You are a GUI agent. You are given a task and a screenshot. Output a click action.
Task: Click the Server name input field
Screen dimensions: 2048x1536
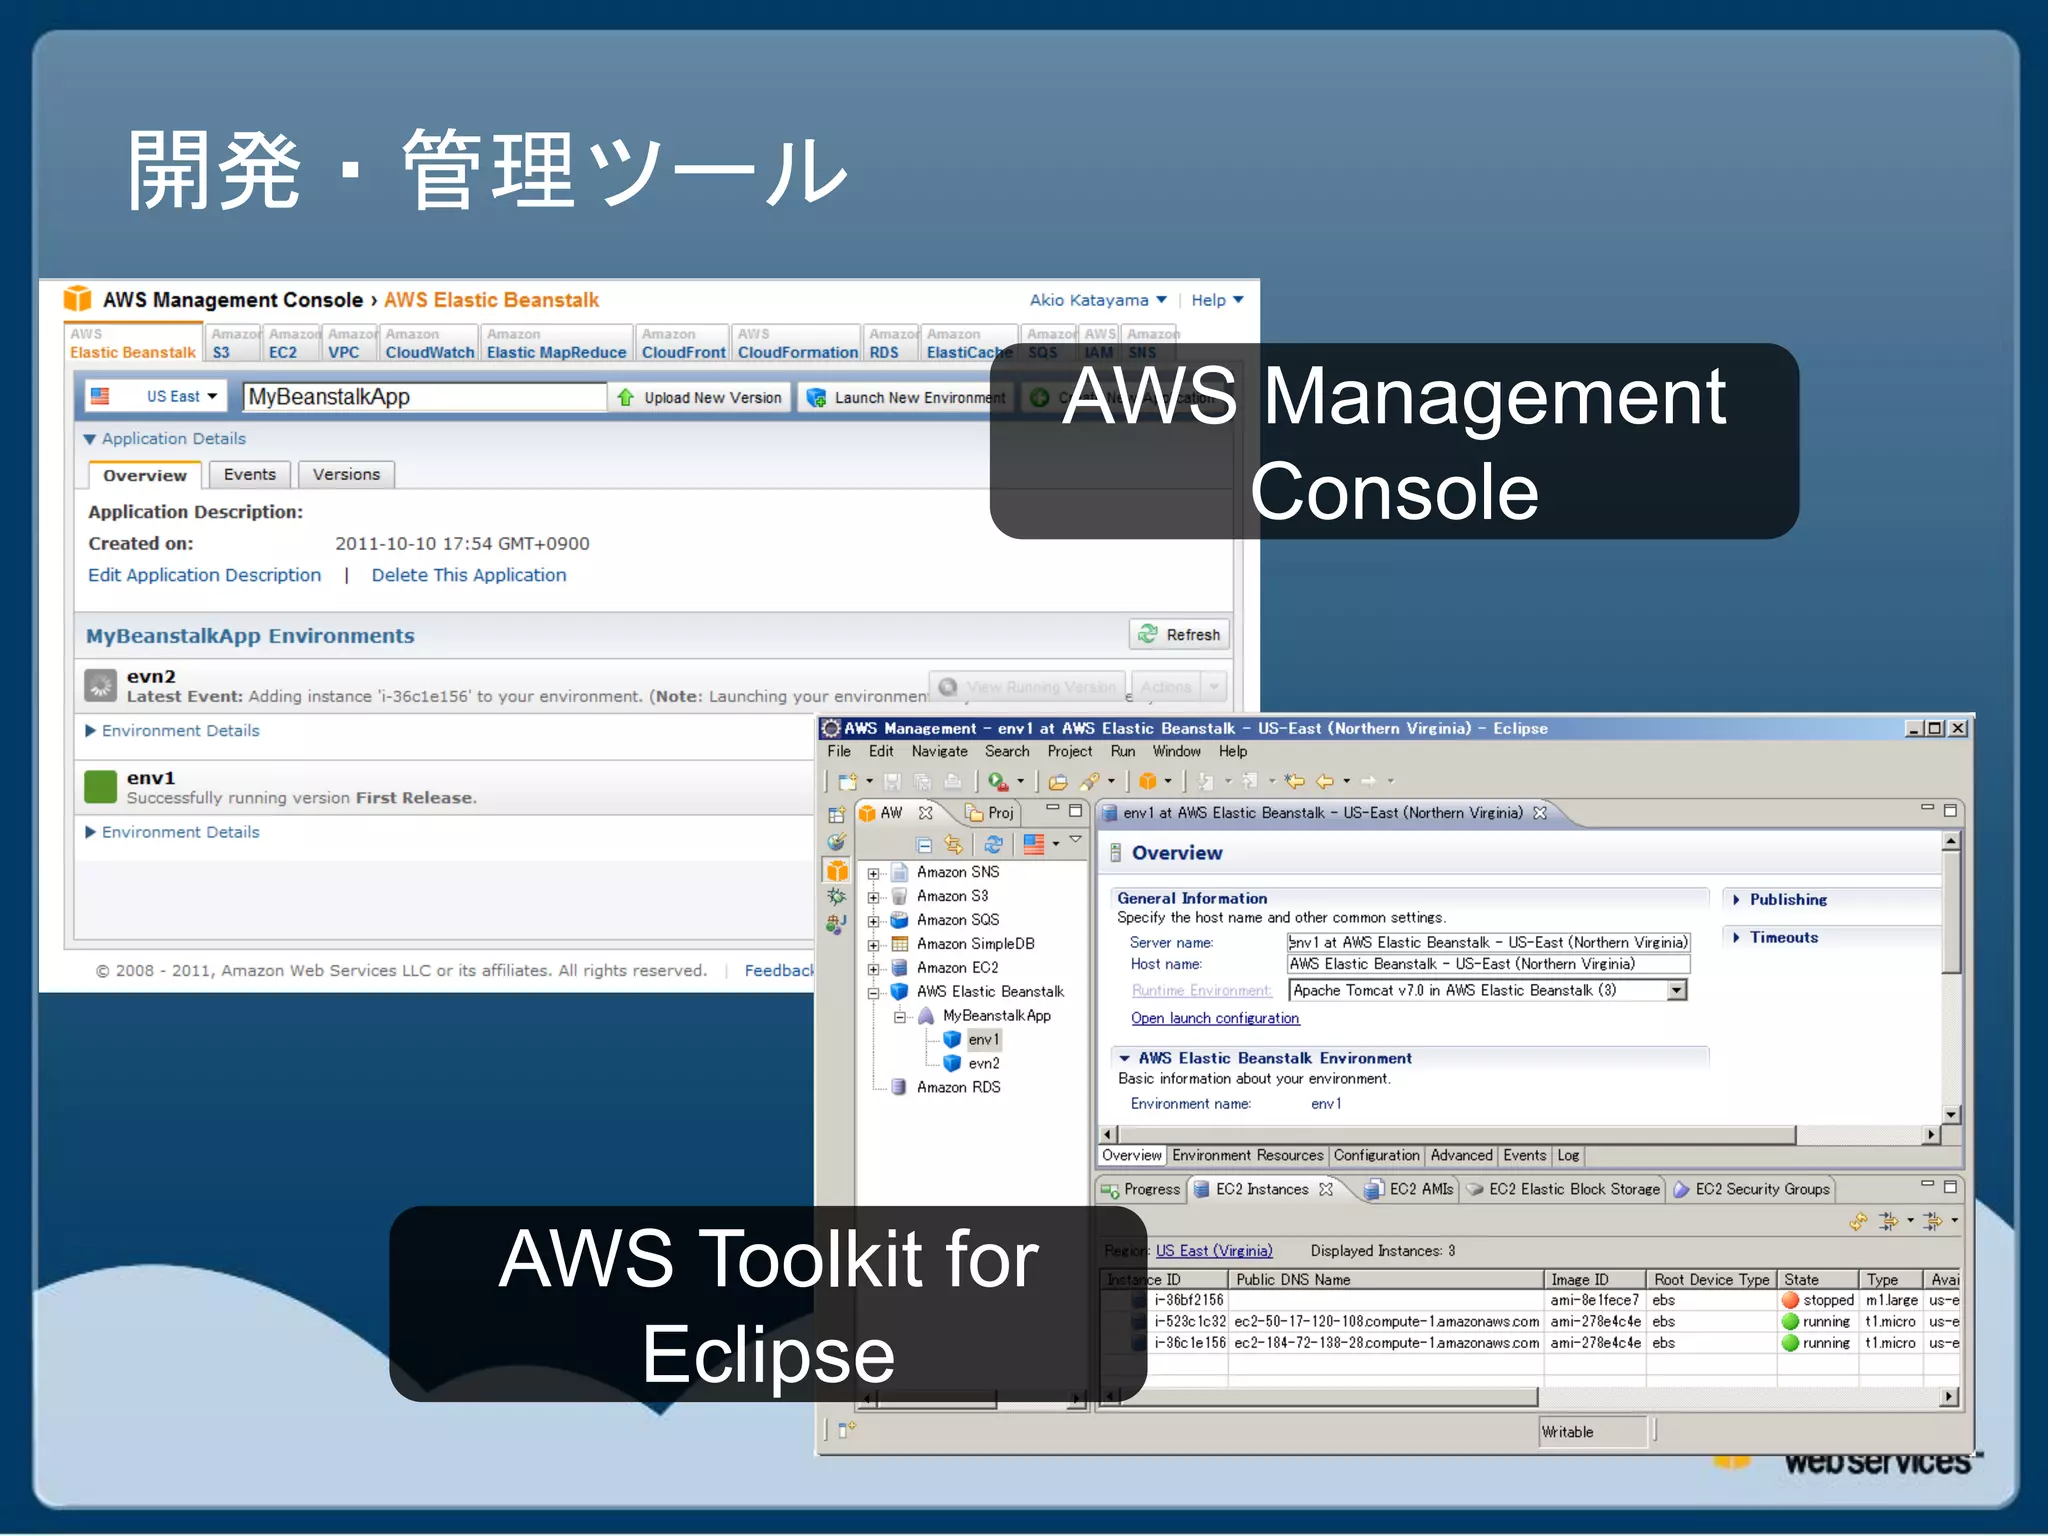tap(1488, 942)
